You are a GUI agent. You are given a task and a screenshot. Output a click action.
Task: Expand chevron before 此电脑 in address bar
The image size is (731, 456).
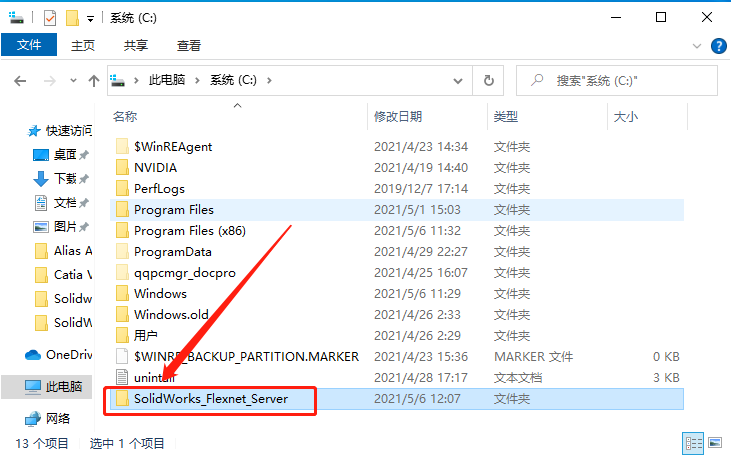pos(136,80)
